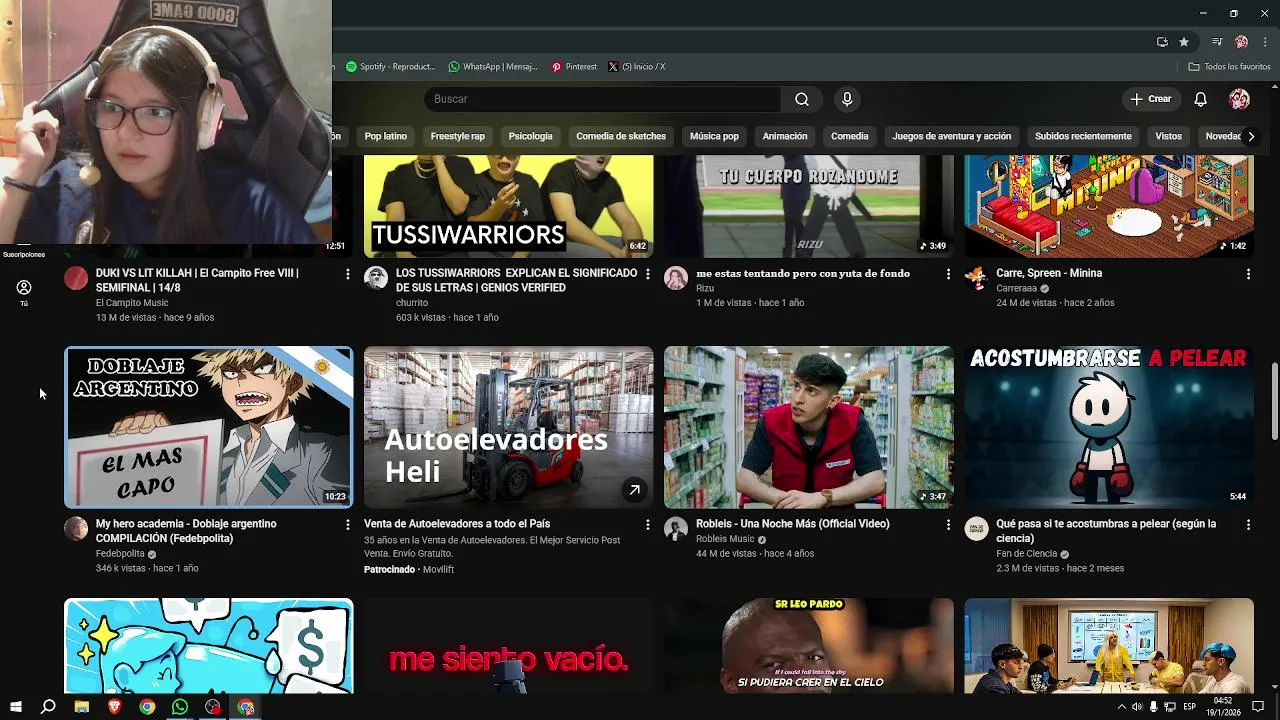Open WhatsApp from the taskbar
This screenshot has height=720, width=1280.
(x=180, y=707)
